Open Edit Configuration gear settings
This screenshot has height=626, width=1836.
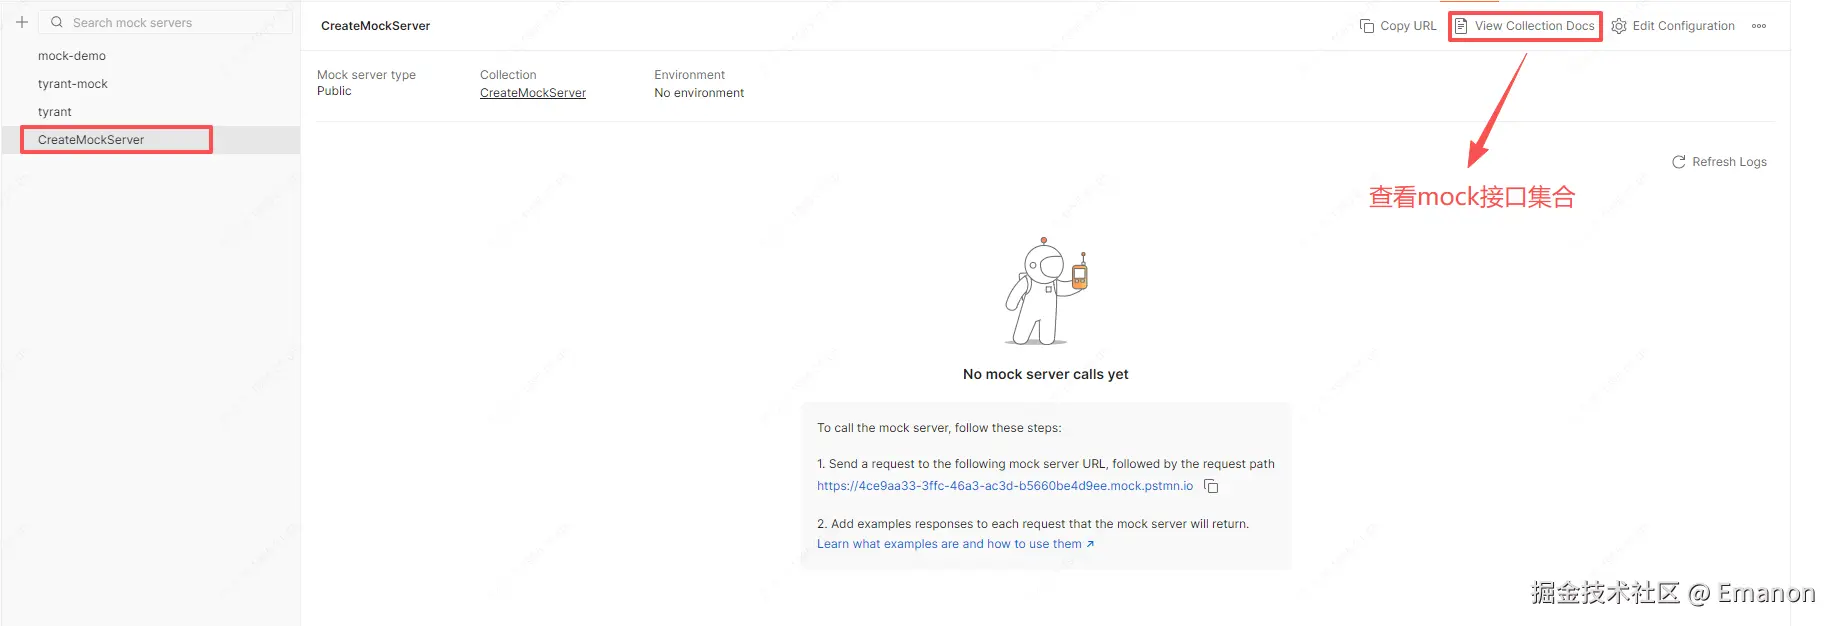pyautogui.click(x=1619, y=26)
